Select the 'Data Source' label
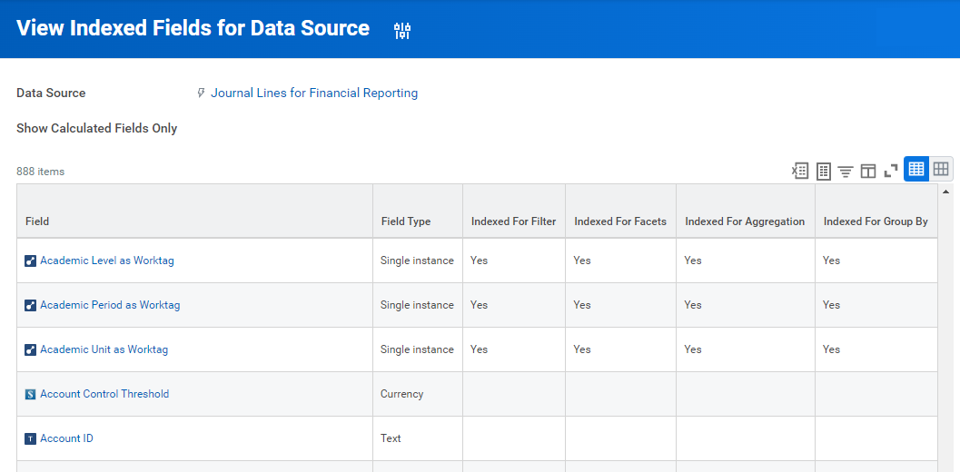Image resolution: width=960 pixels, height=472 pixels. [x=51, y=93]
